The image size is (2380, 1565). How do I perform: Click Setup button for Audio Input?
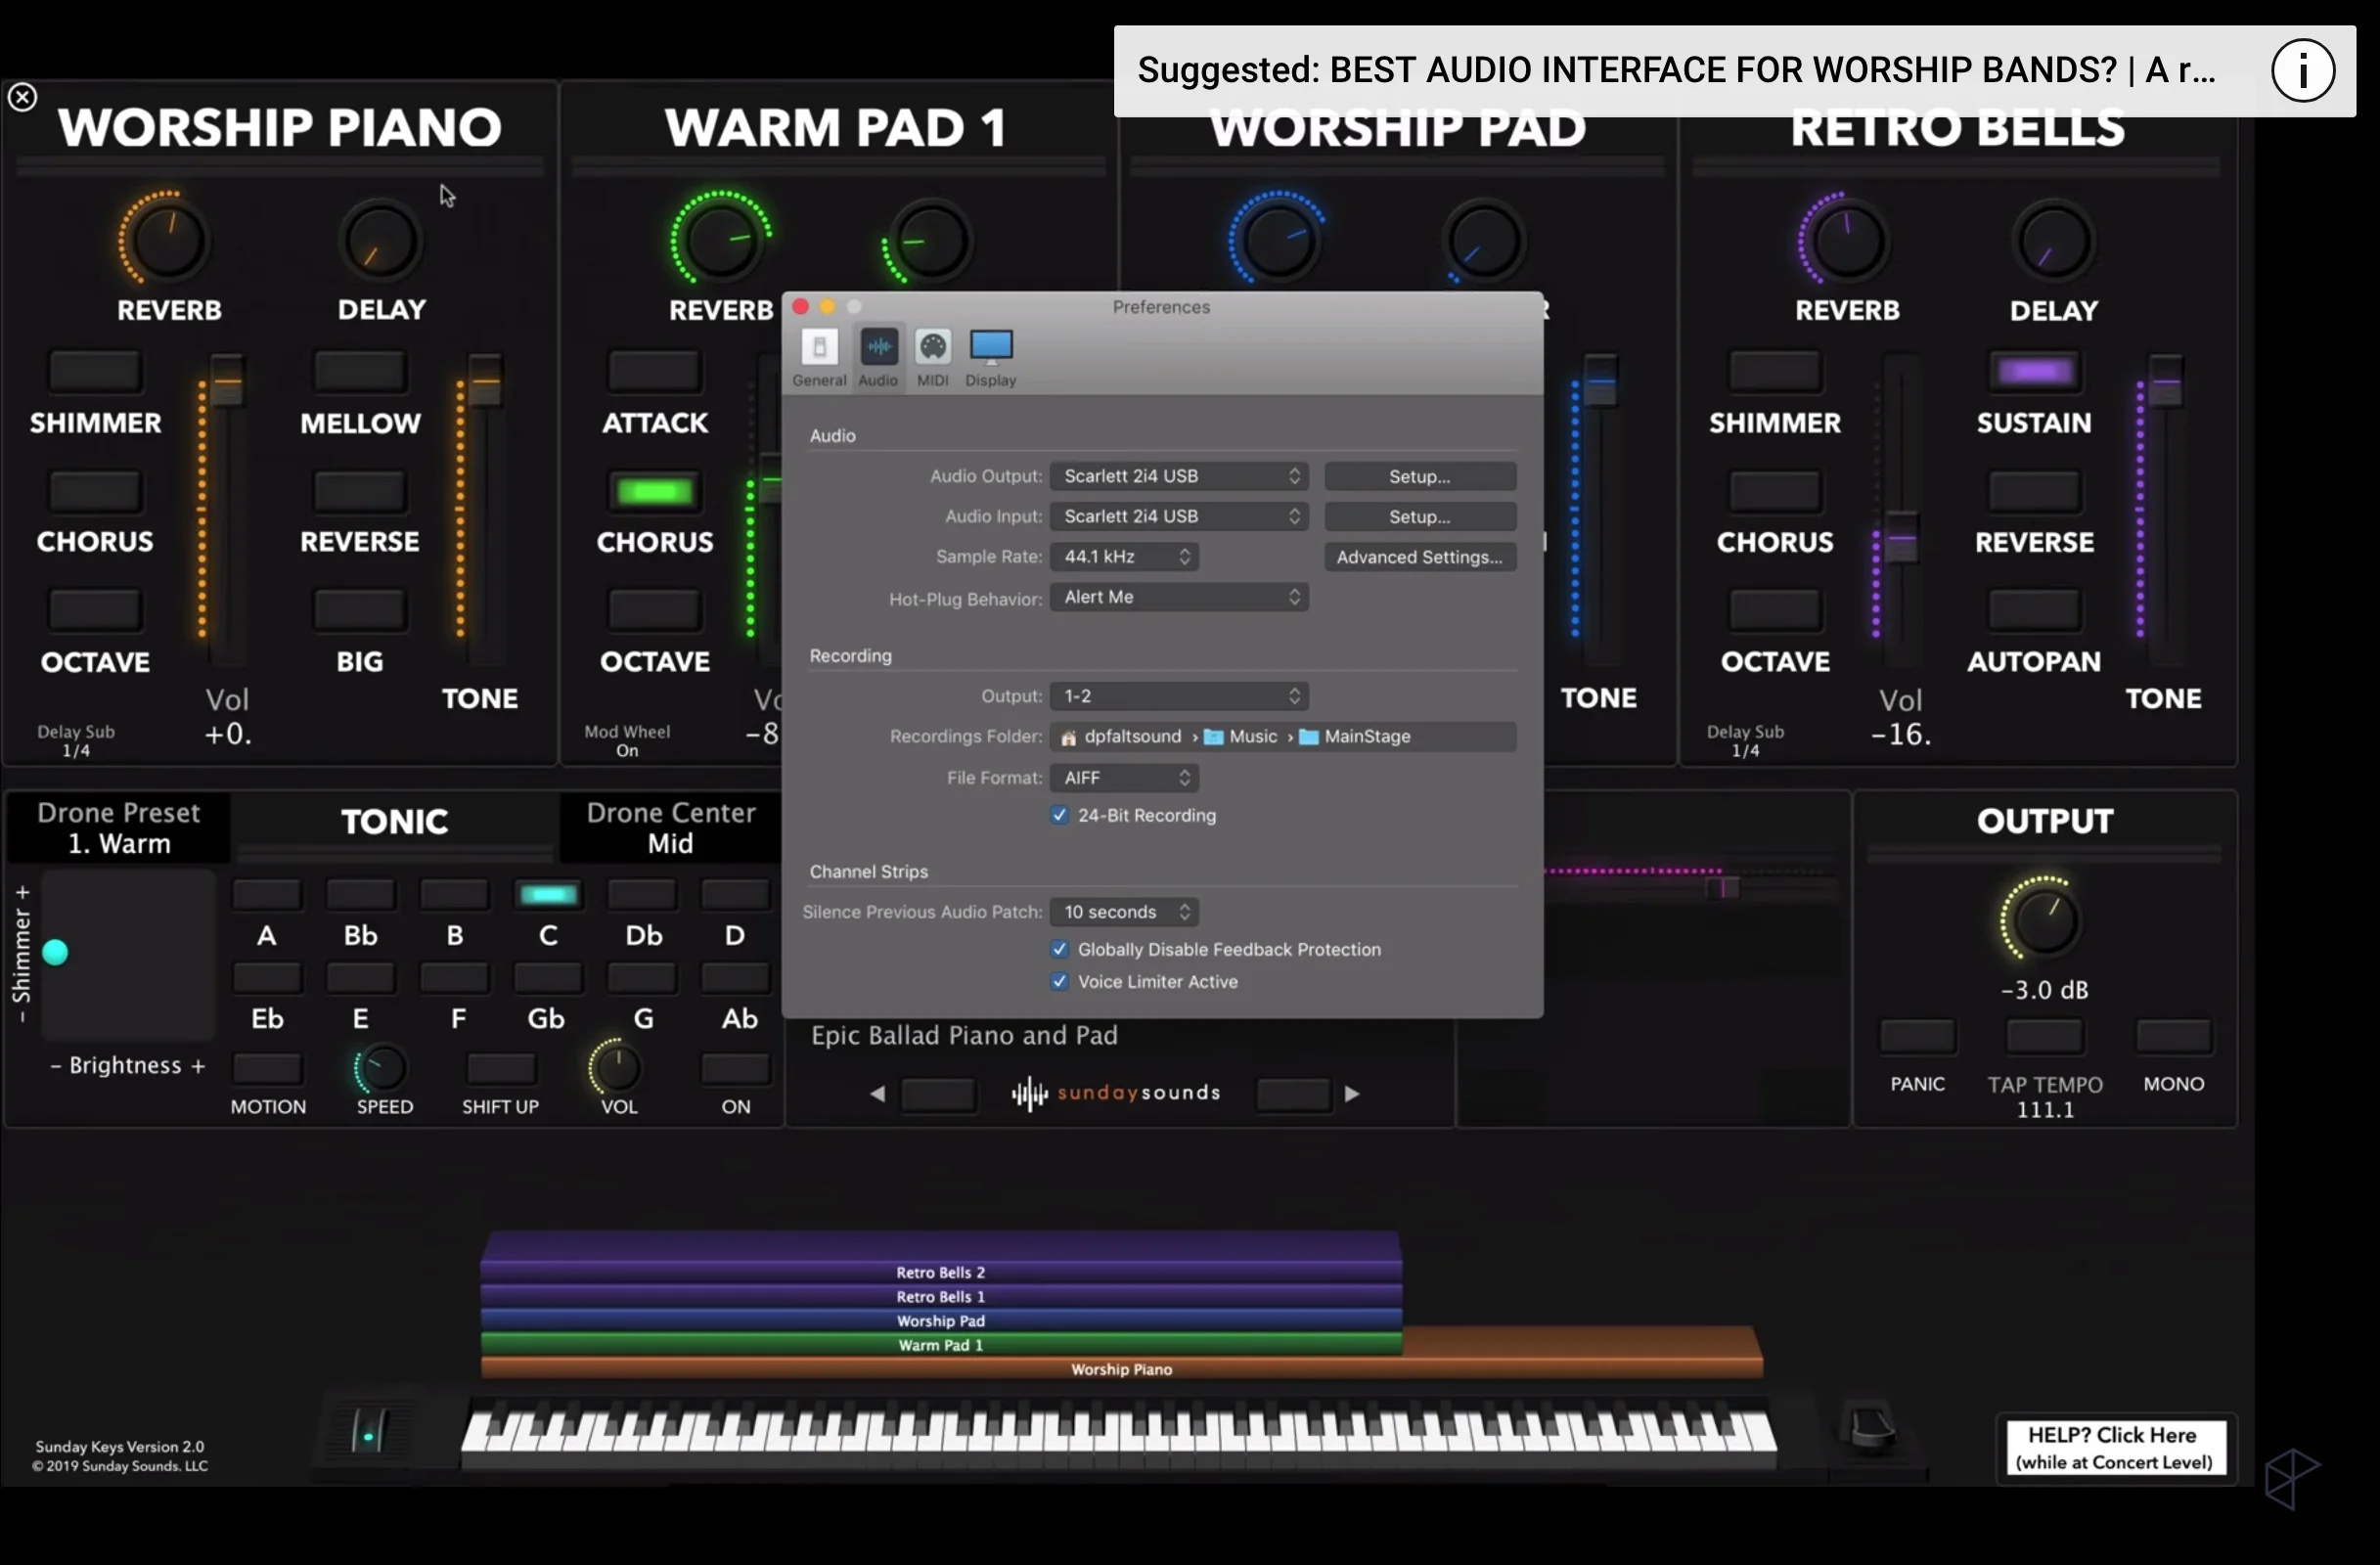tap(1420, 516)
